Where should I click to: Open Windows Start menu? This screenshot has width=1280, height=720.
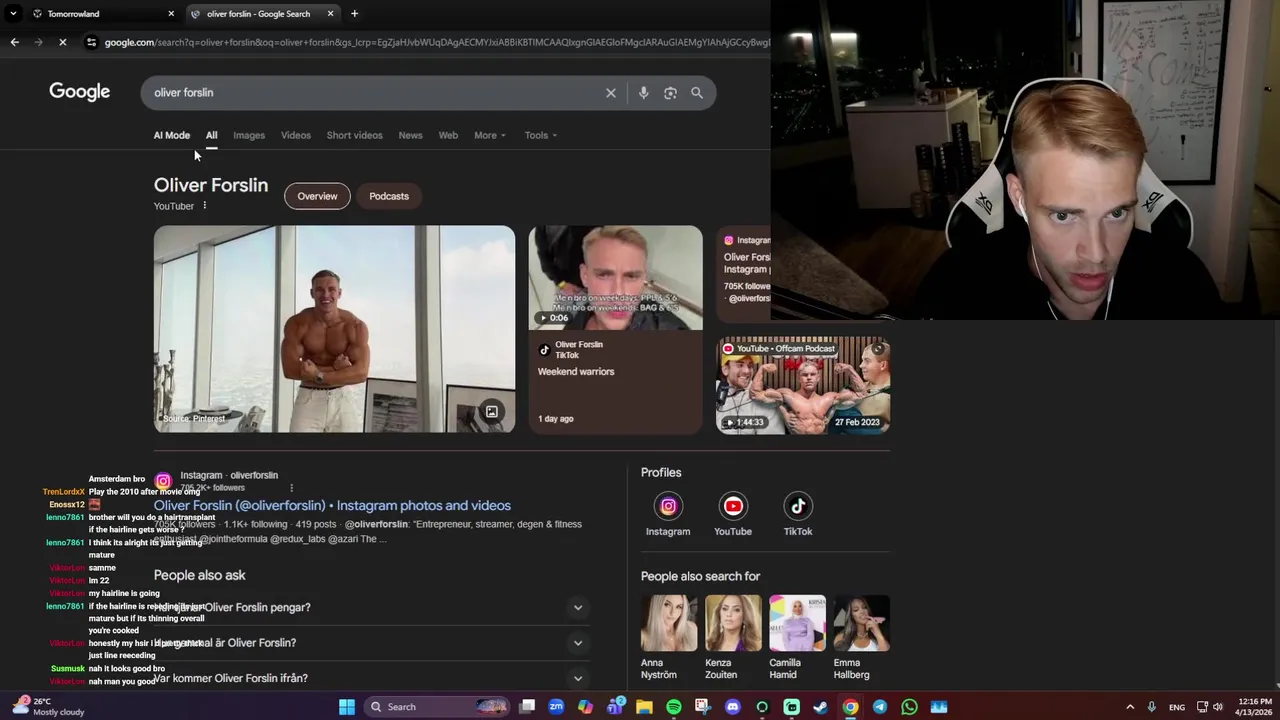(x=346, y=707)
